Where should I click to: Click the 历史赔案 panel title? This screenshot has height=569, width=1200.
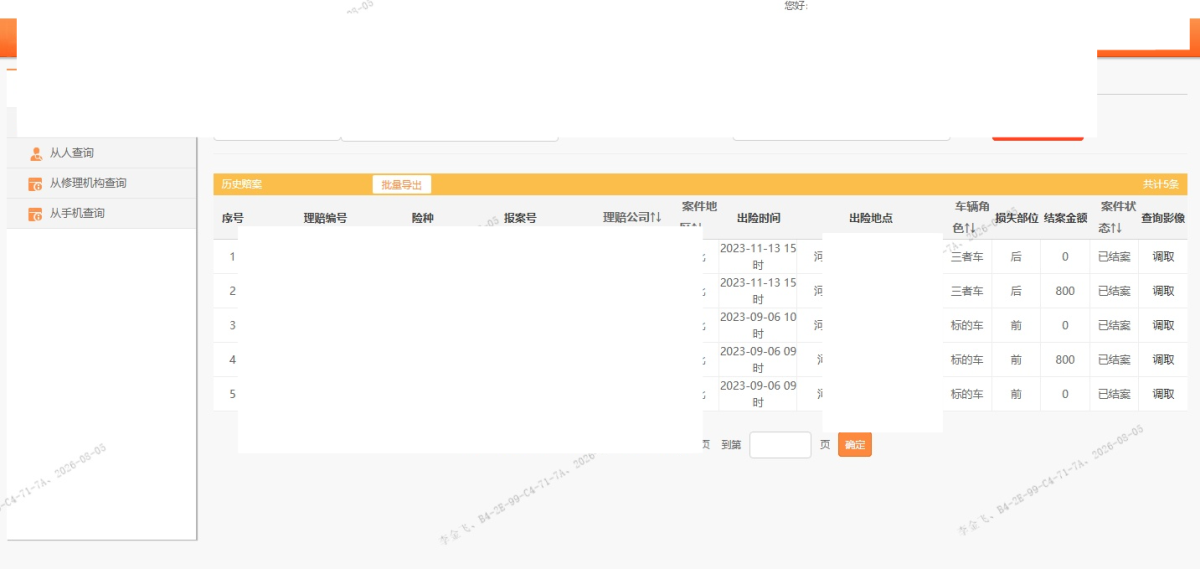click(x=241, y=185)
